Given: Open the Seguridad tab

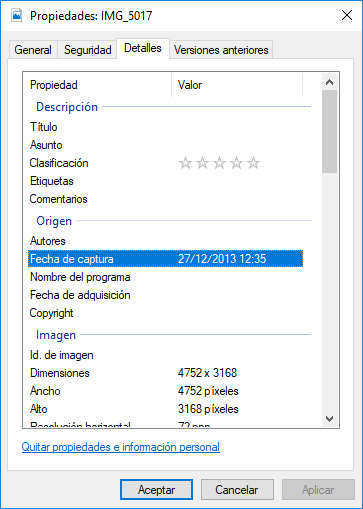Looking at the screenshot, I should tap(87, 50).
